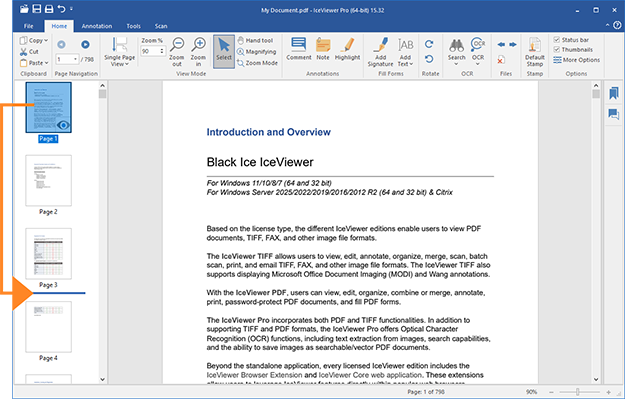Viewport: 625px width, 399px height.
Task: Insert a Note annotation
Action: pos(323,49)
